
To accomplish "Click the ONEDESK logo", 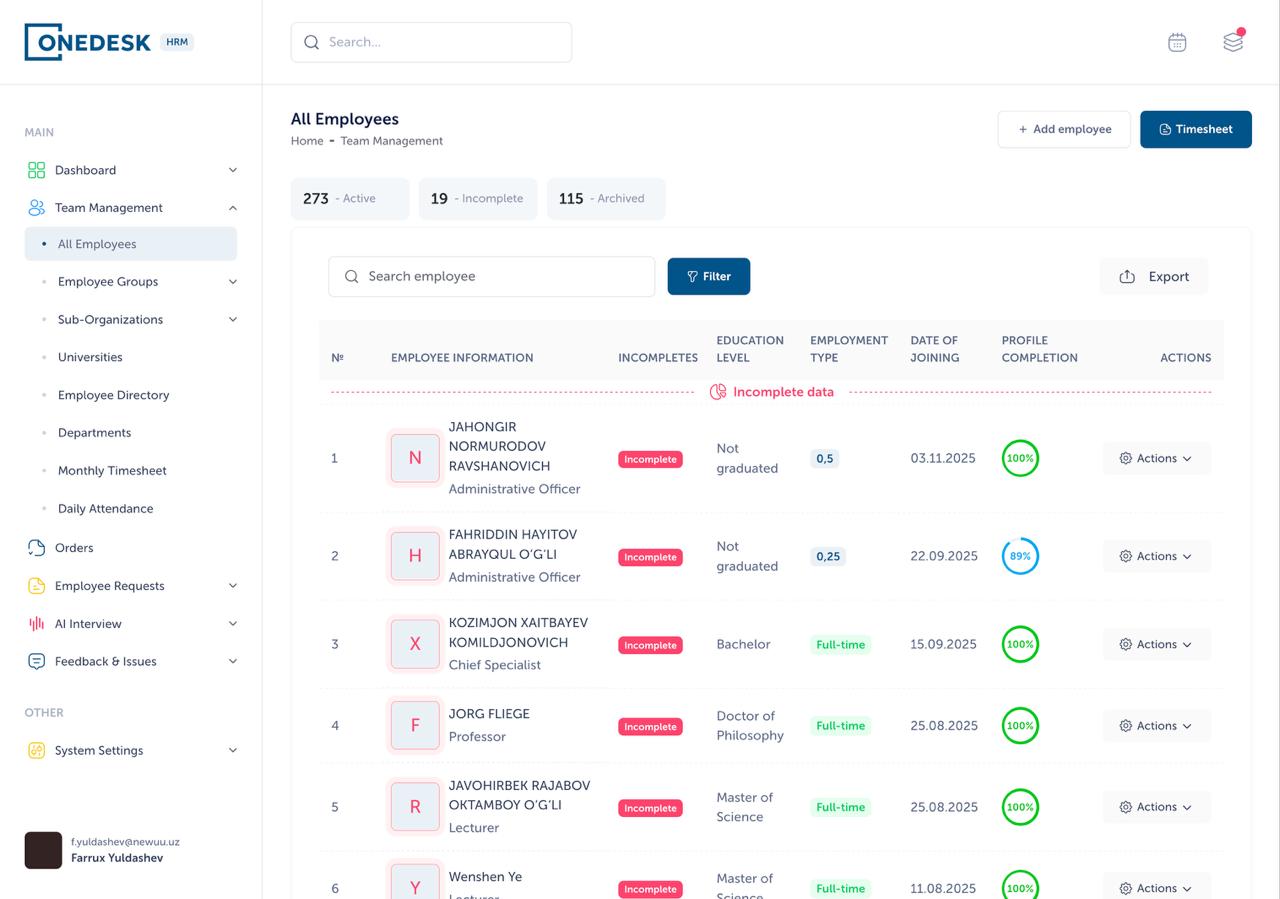I will 88,42.
